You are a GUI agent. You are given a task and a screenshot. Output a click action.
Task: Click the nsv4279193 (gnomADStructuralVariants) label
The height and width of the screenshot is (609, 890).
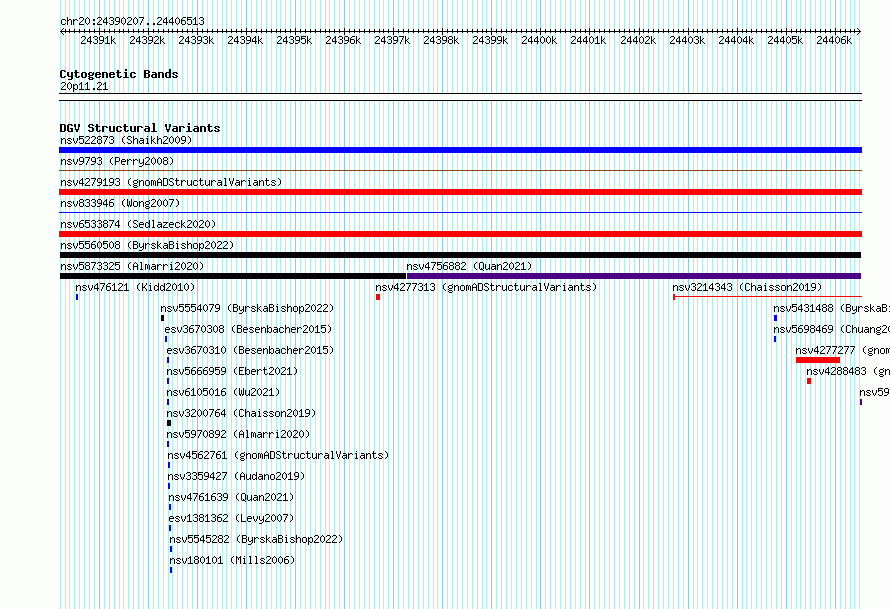click(x=171, y=182)
